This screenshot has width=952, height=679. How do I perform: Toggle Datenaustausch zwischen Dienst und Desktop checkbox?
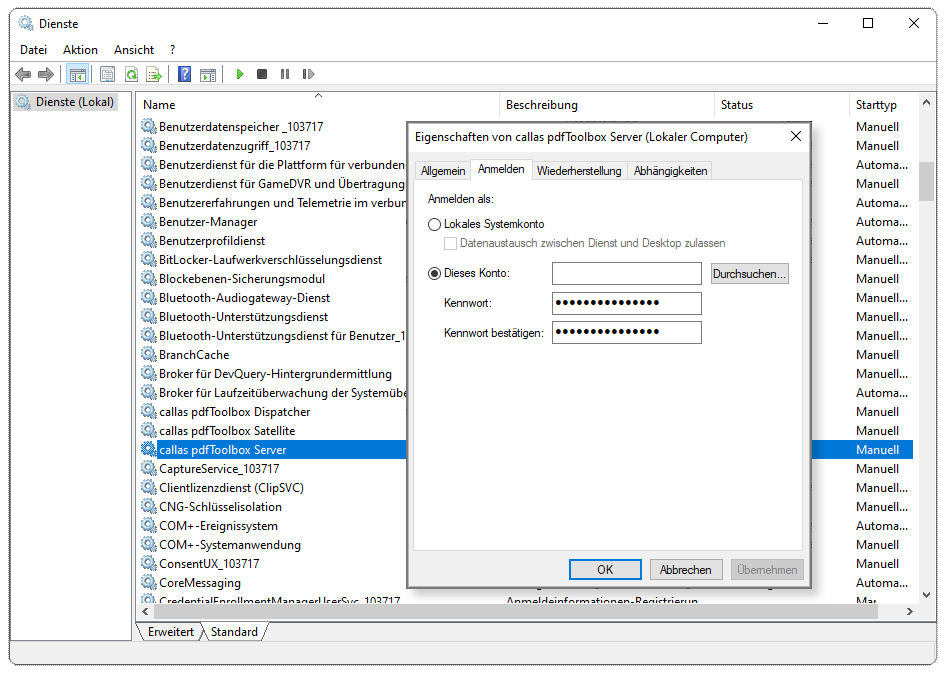[451, 243]
